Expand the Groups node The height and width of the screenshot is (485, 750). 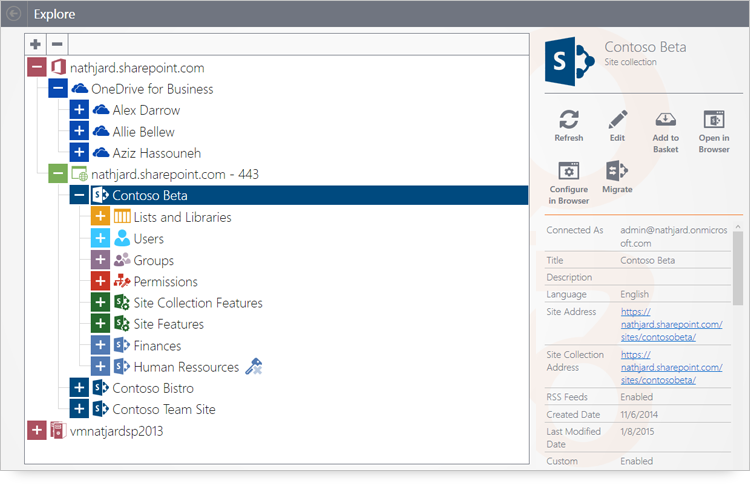click(x=100, y=260)
